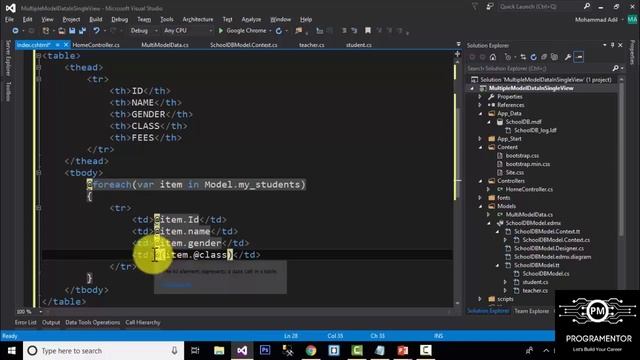The width and height of the screenshot is (640, 360).
Task: Click the Save file toolbar icon
Action: tap(72, 31)
